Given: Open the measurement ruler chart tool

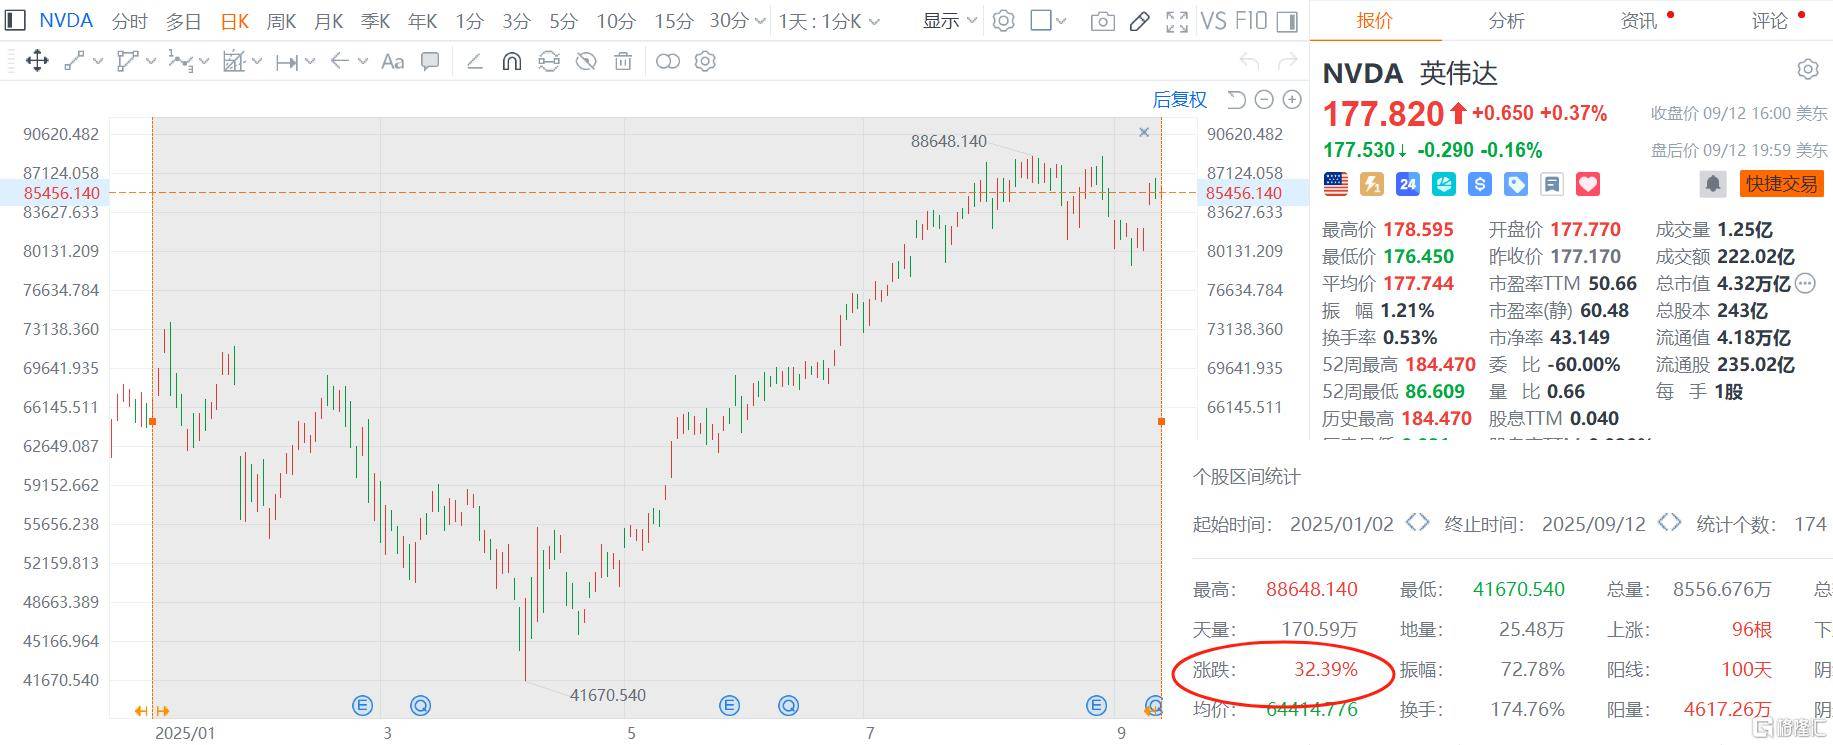Looking at the screenshot, I should tap(234, 62).
